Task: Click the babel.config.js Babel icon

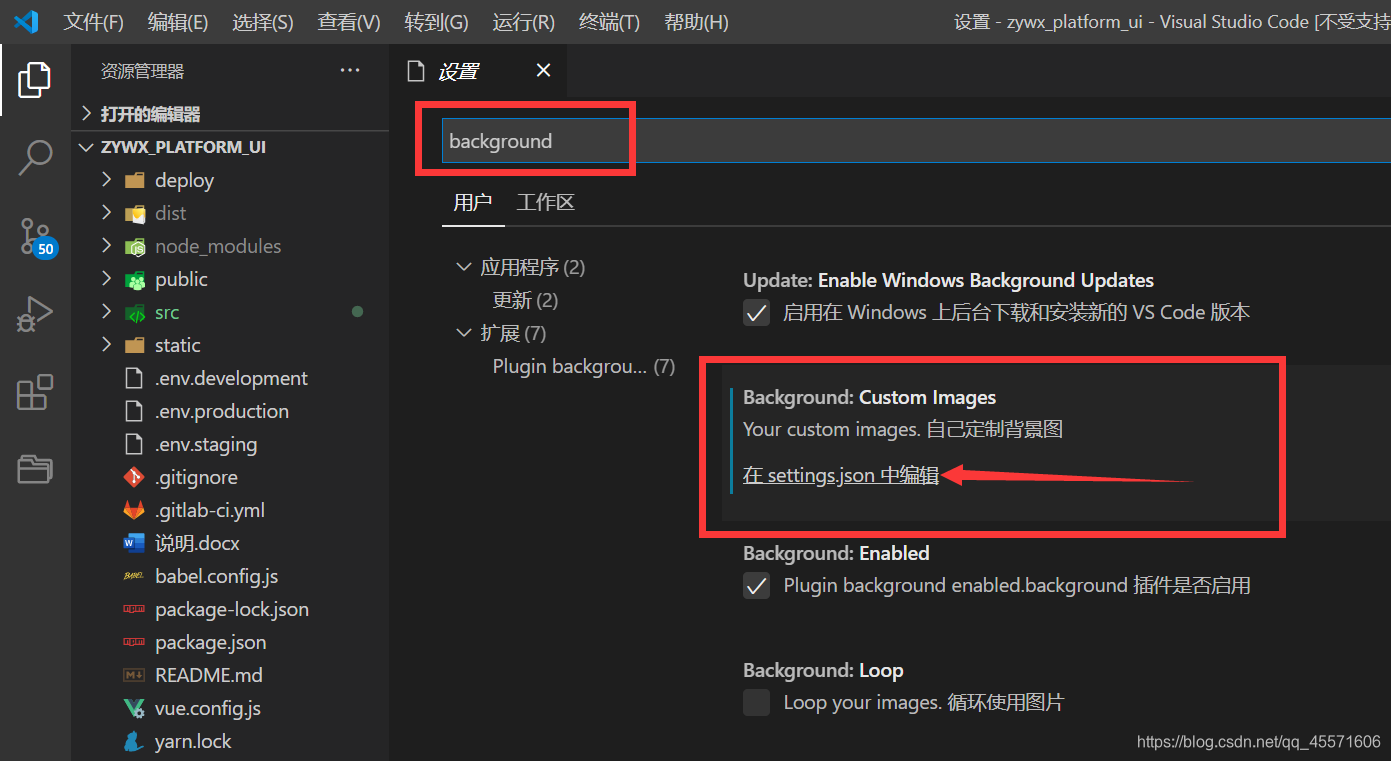Action: [x=134, y=577]
